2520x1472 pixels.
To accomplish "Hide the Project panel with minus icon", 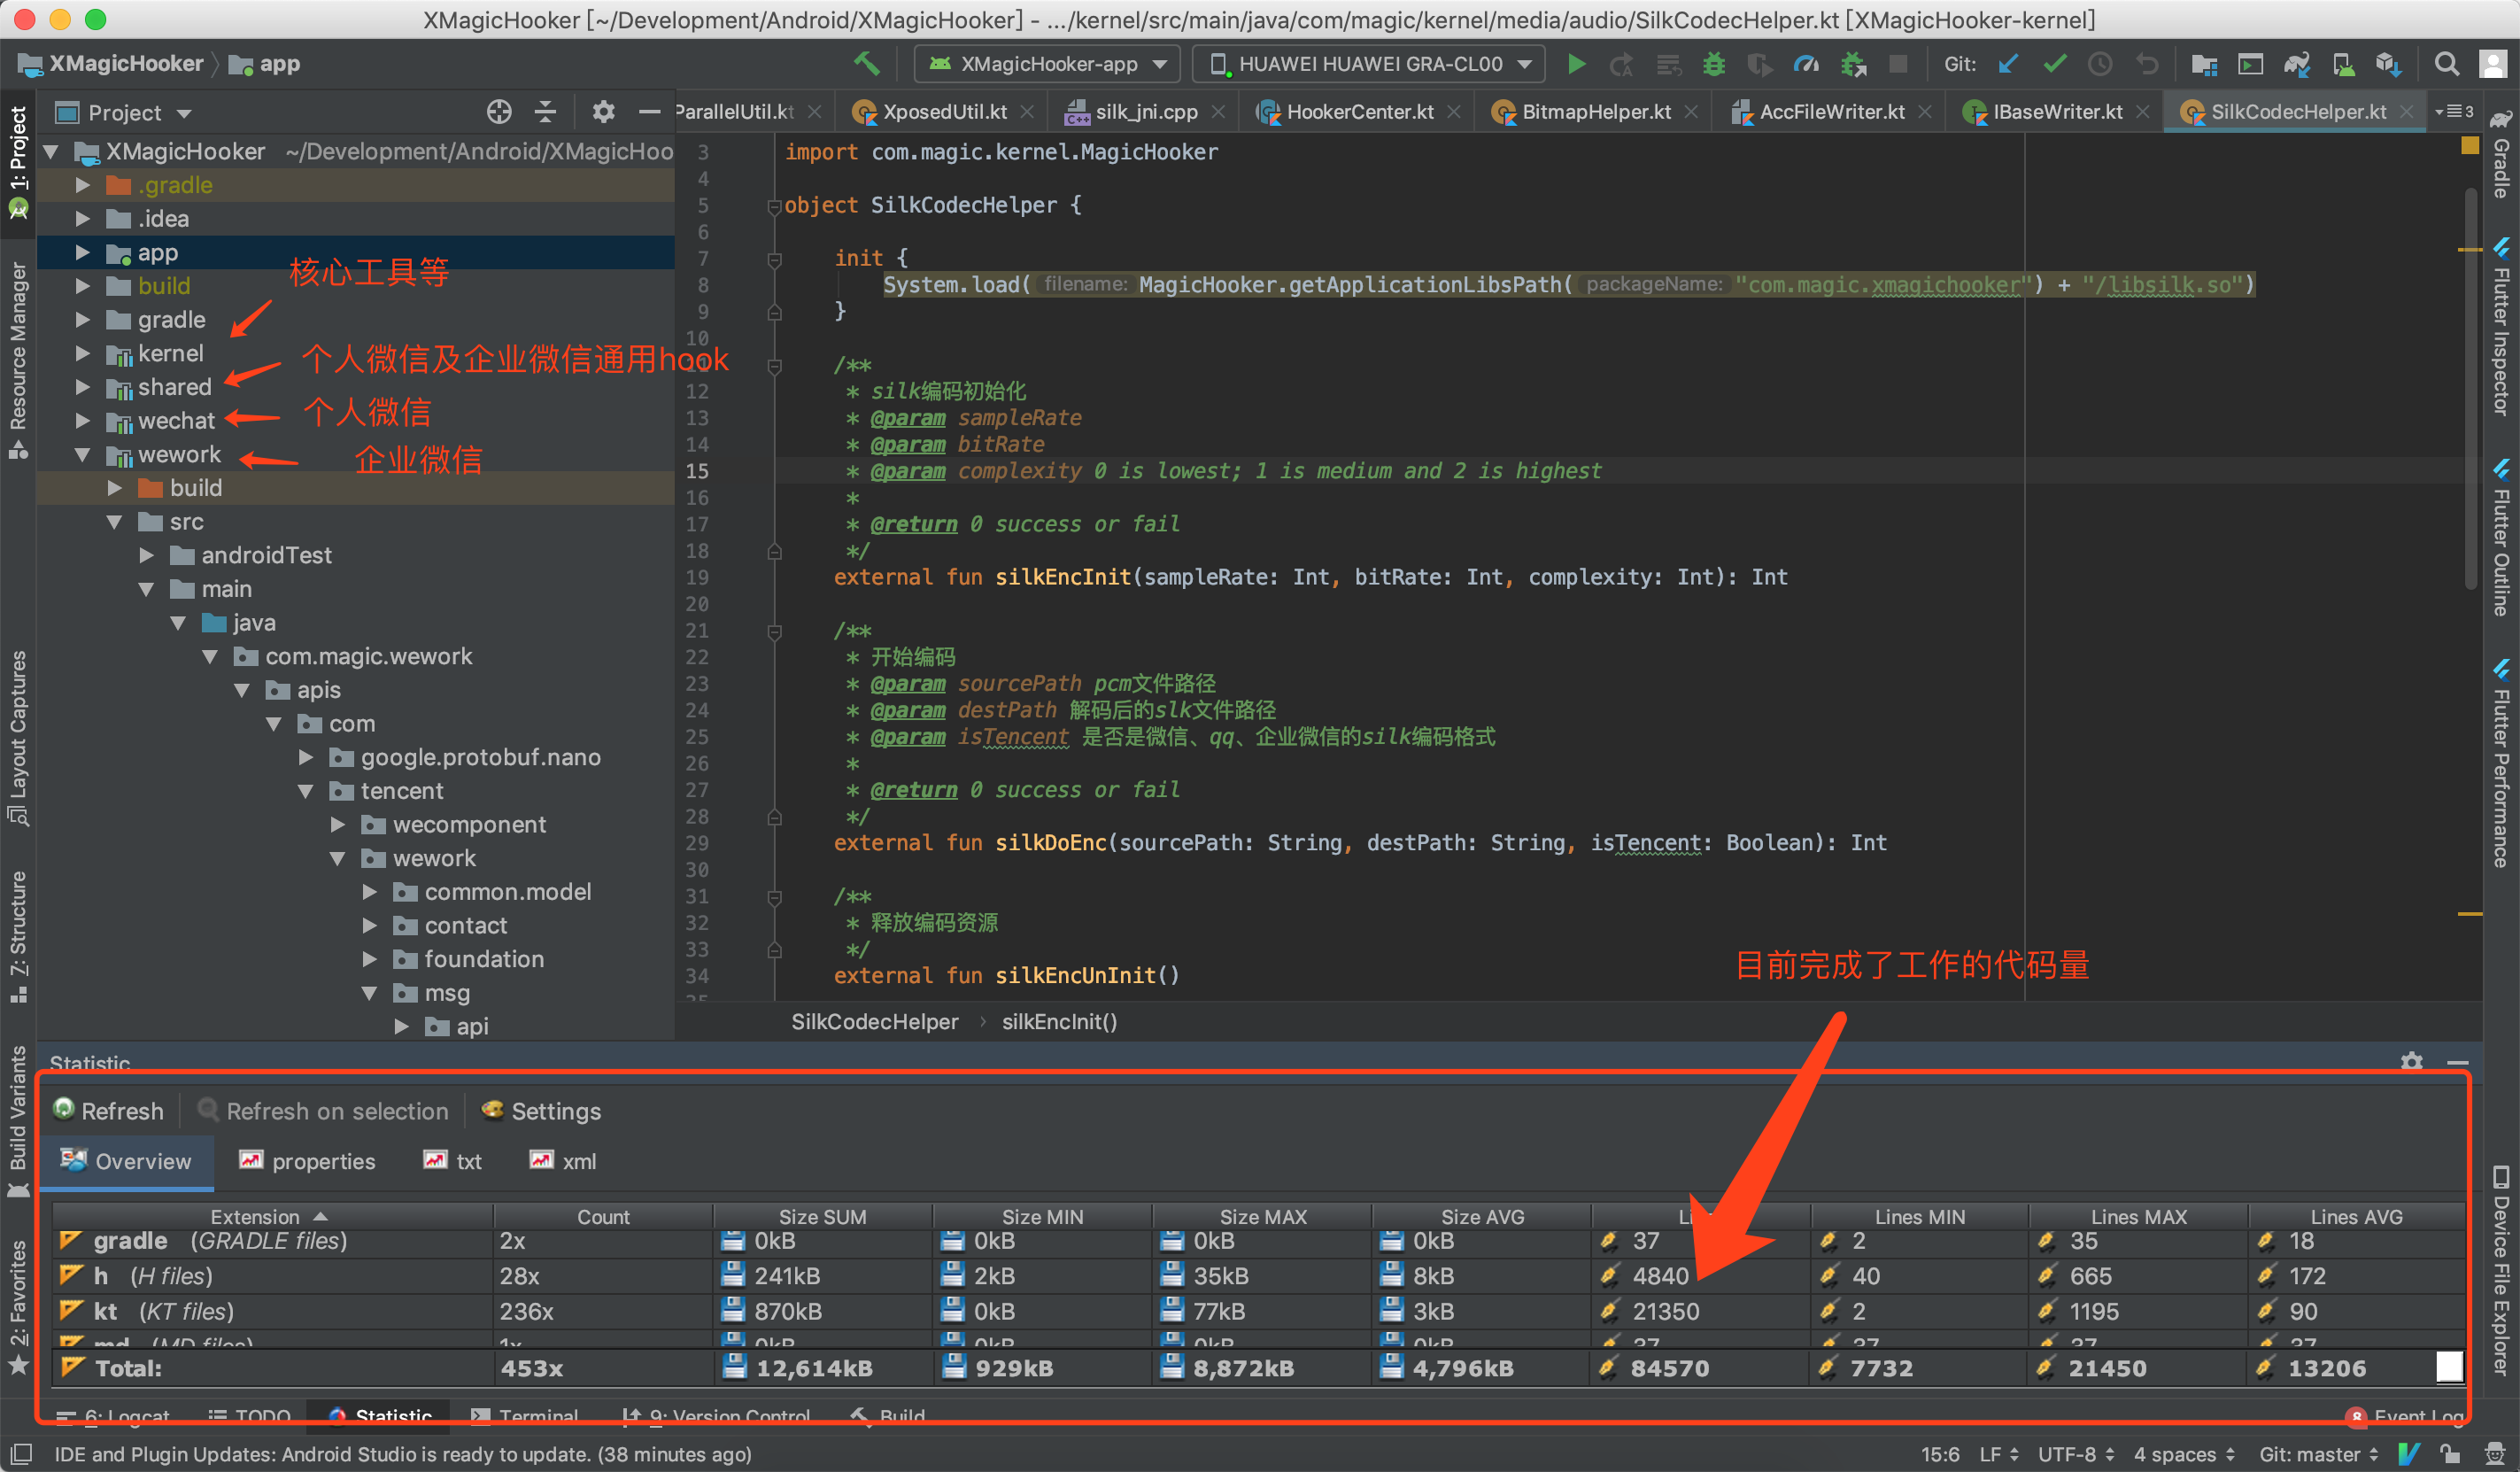I will 650,112.
